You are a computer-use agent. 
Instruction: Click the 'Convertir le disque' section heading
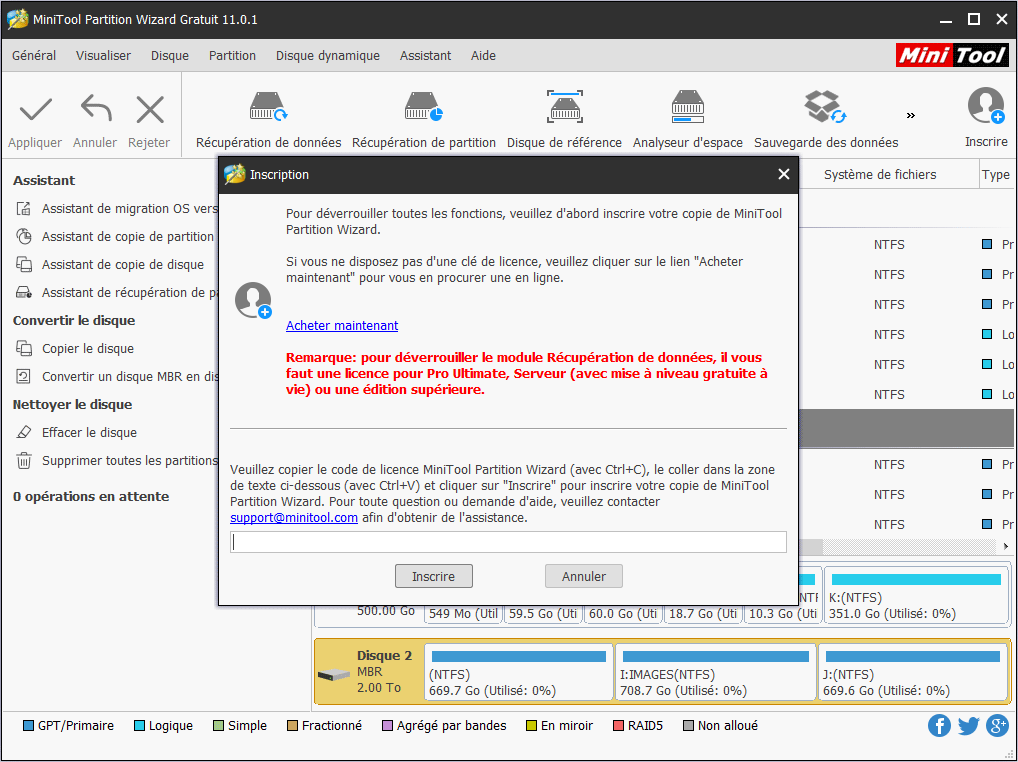[x=74, y=321]
